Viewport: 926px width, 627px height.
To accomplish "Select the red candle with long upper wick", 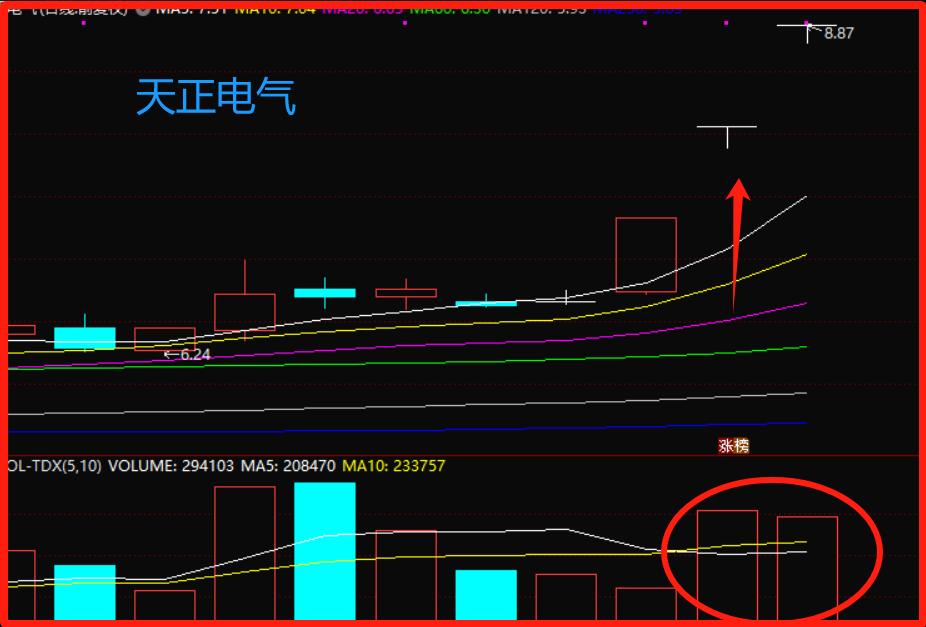I will click(x=244, y=300).
